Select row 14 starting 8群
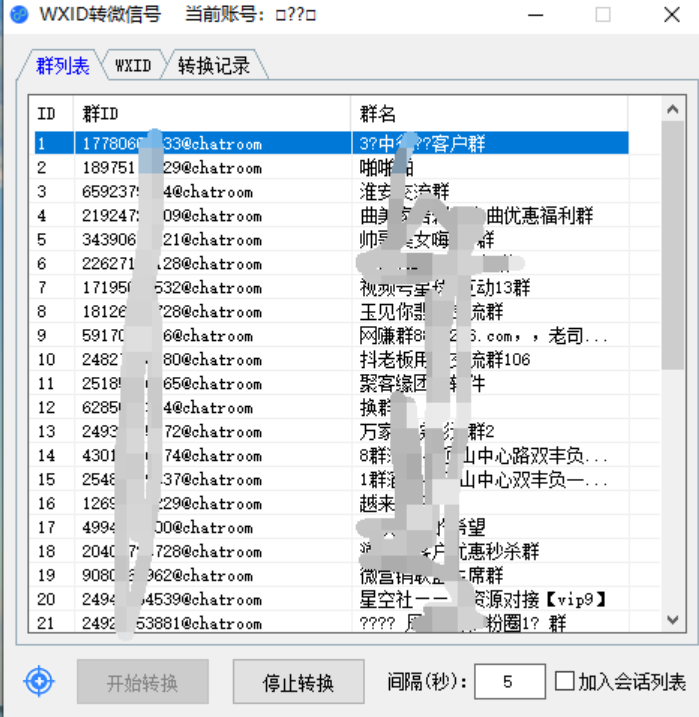Image resolution: width=699 pixels, height=717 pixels. point(331,455)
